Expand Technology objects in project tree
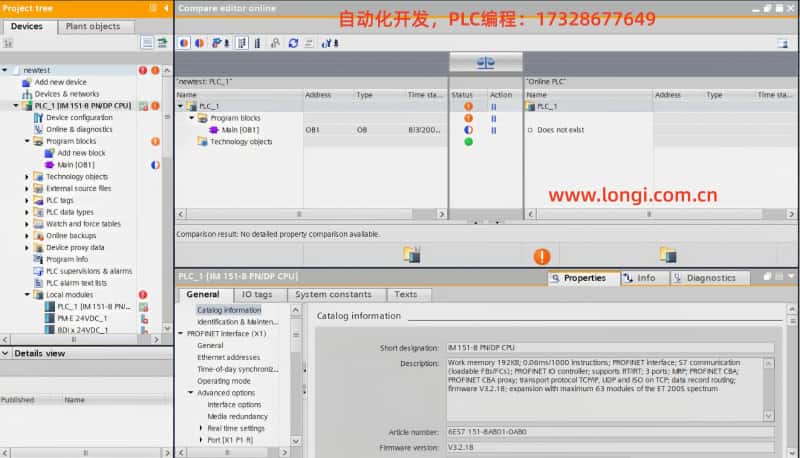The height and width of the screenshot is (458, 800). 27,177
